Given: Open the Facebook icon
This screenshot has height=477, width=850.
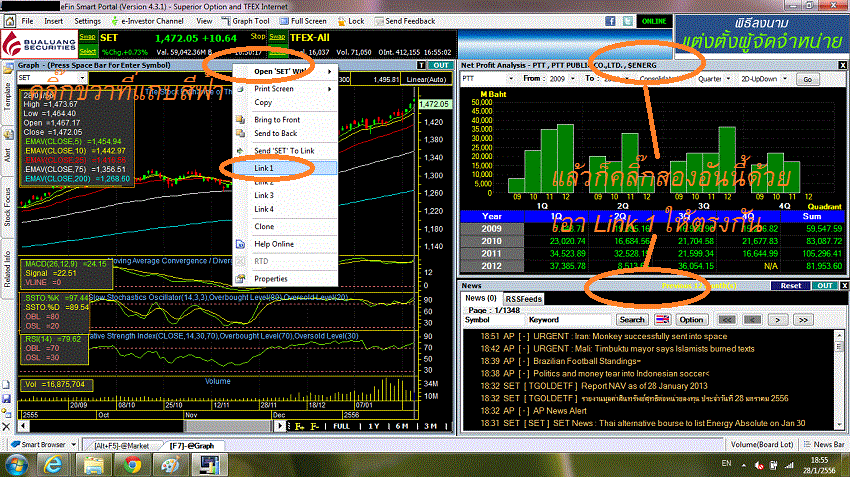Looking at the screenshot, I should (x=610, y=21).
